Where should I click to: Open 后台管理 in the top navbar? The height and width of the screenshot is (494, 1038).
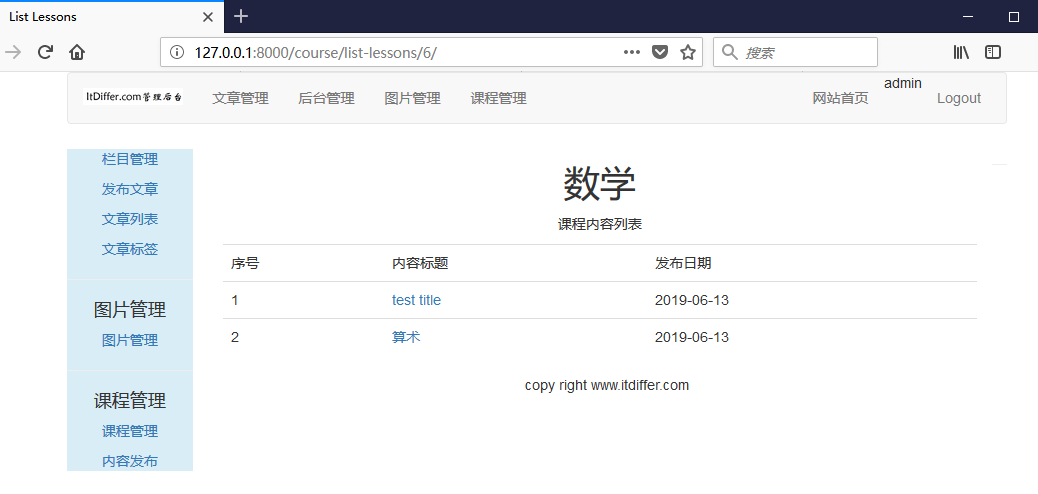pos(326,99)
